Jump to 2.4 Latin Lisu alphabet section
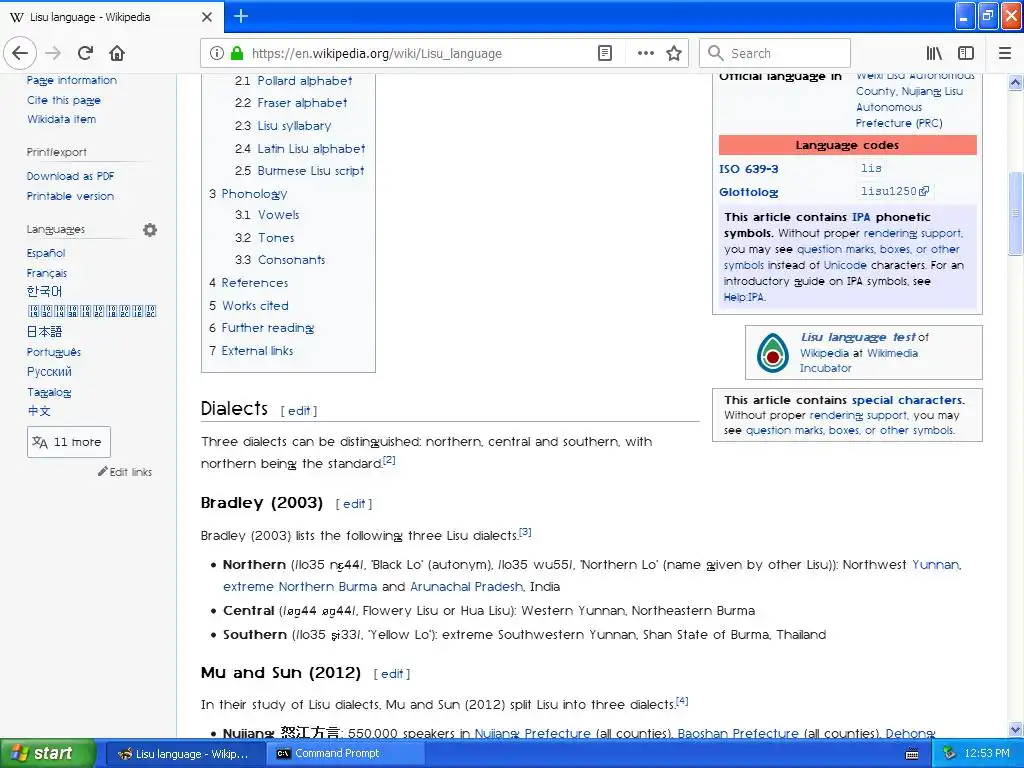1024x768 pixels. pyautogui.click(x=300, y=148)
